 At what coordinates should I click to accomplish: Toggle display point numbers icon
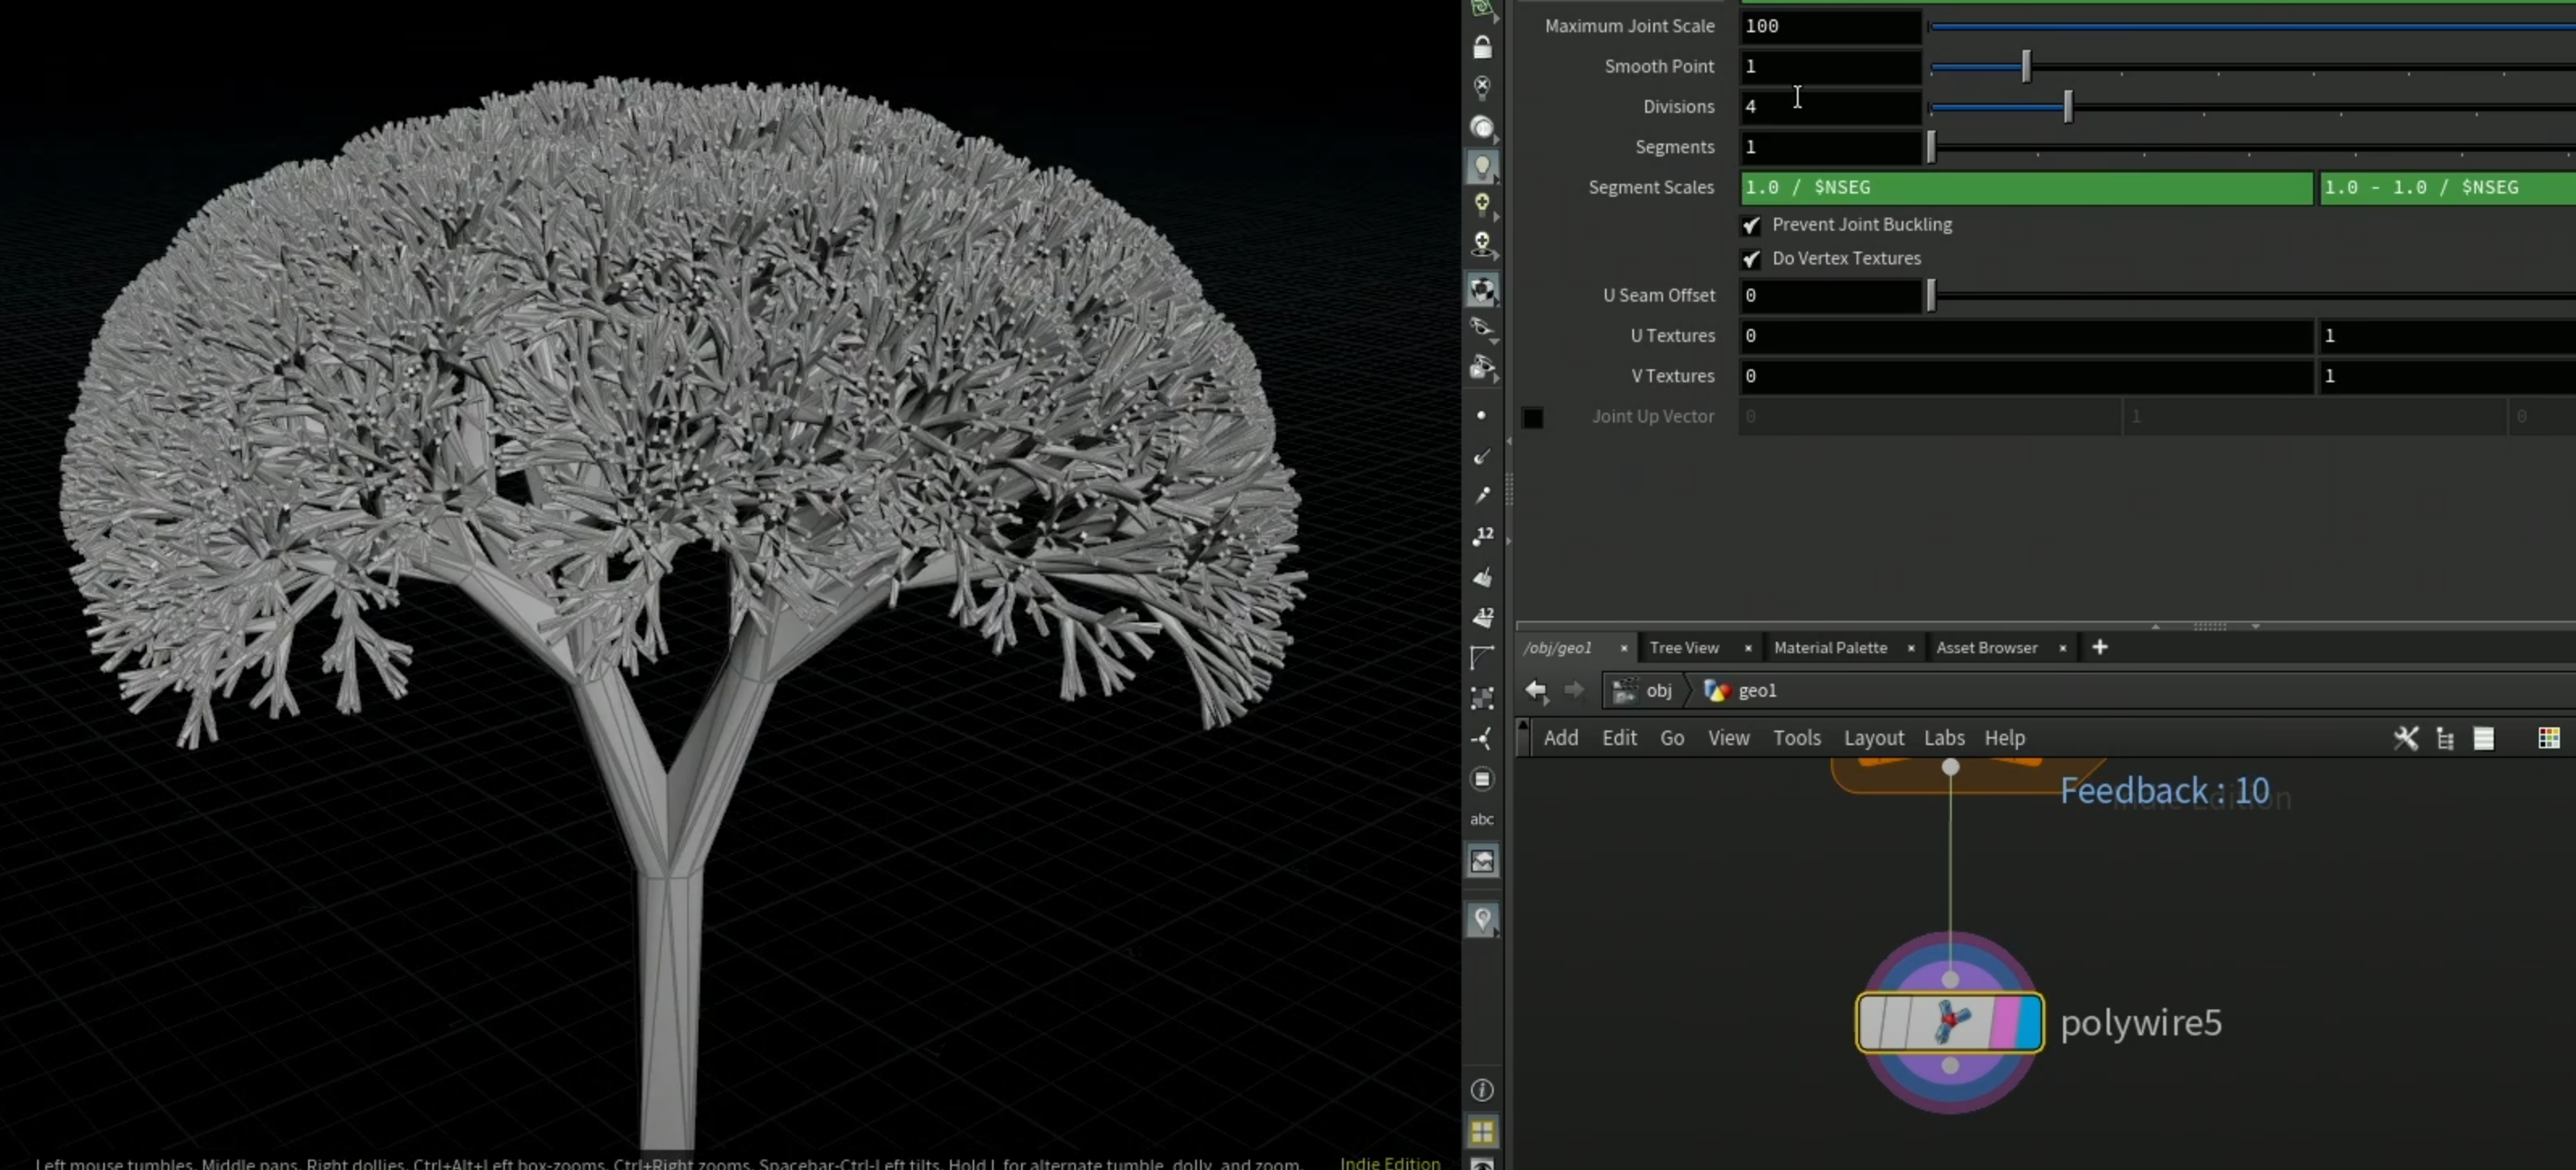pyautogui.click(x=1482, y=536)
